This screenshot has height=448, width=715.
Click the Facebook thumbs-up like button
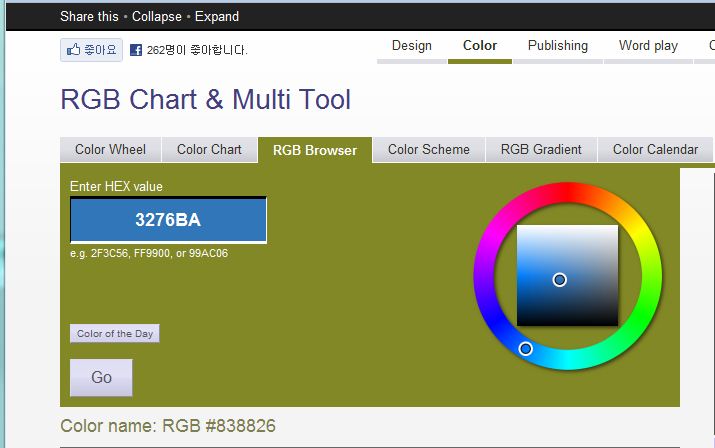point(91,50)
